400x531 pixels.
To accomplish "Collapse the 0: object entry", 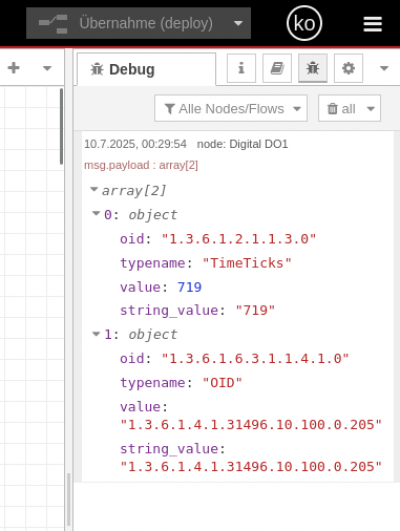I will 96,213.
